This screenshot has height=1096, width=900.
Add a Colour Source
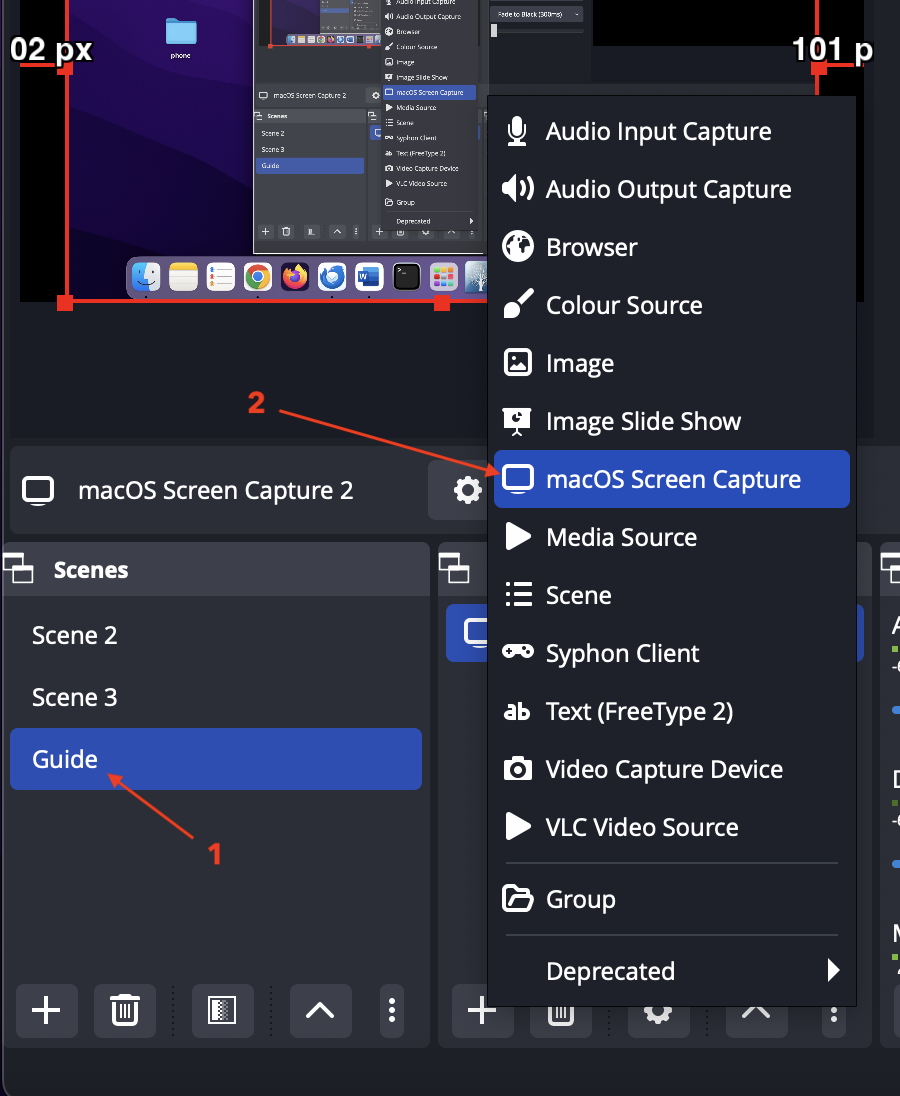click(x=672, y=305)
